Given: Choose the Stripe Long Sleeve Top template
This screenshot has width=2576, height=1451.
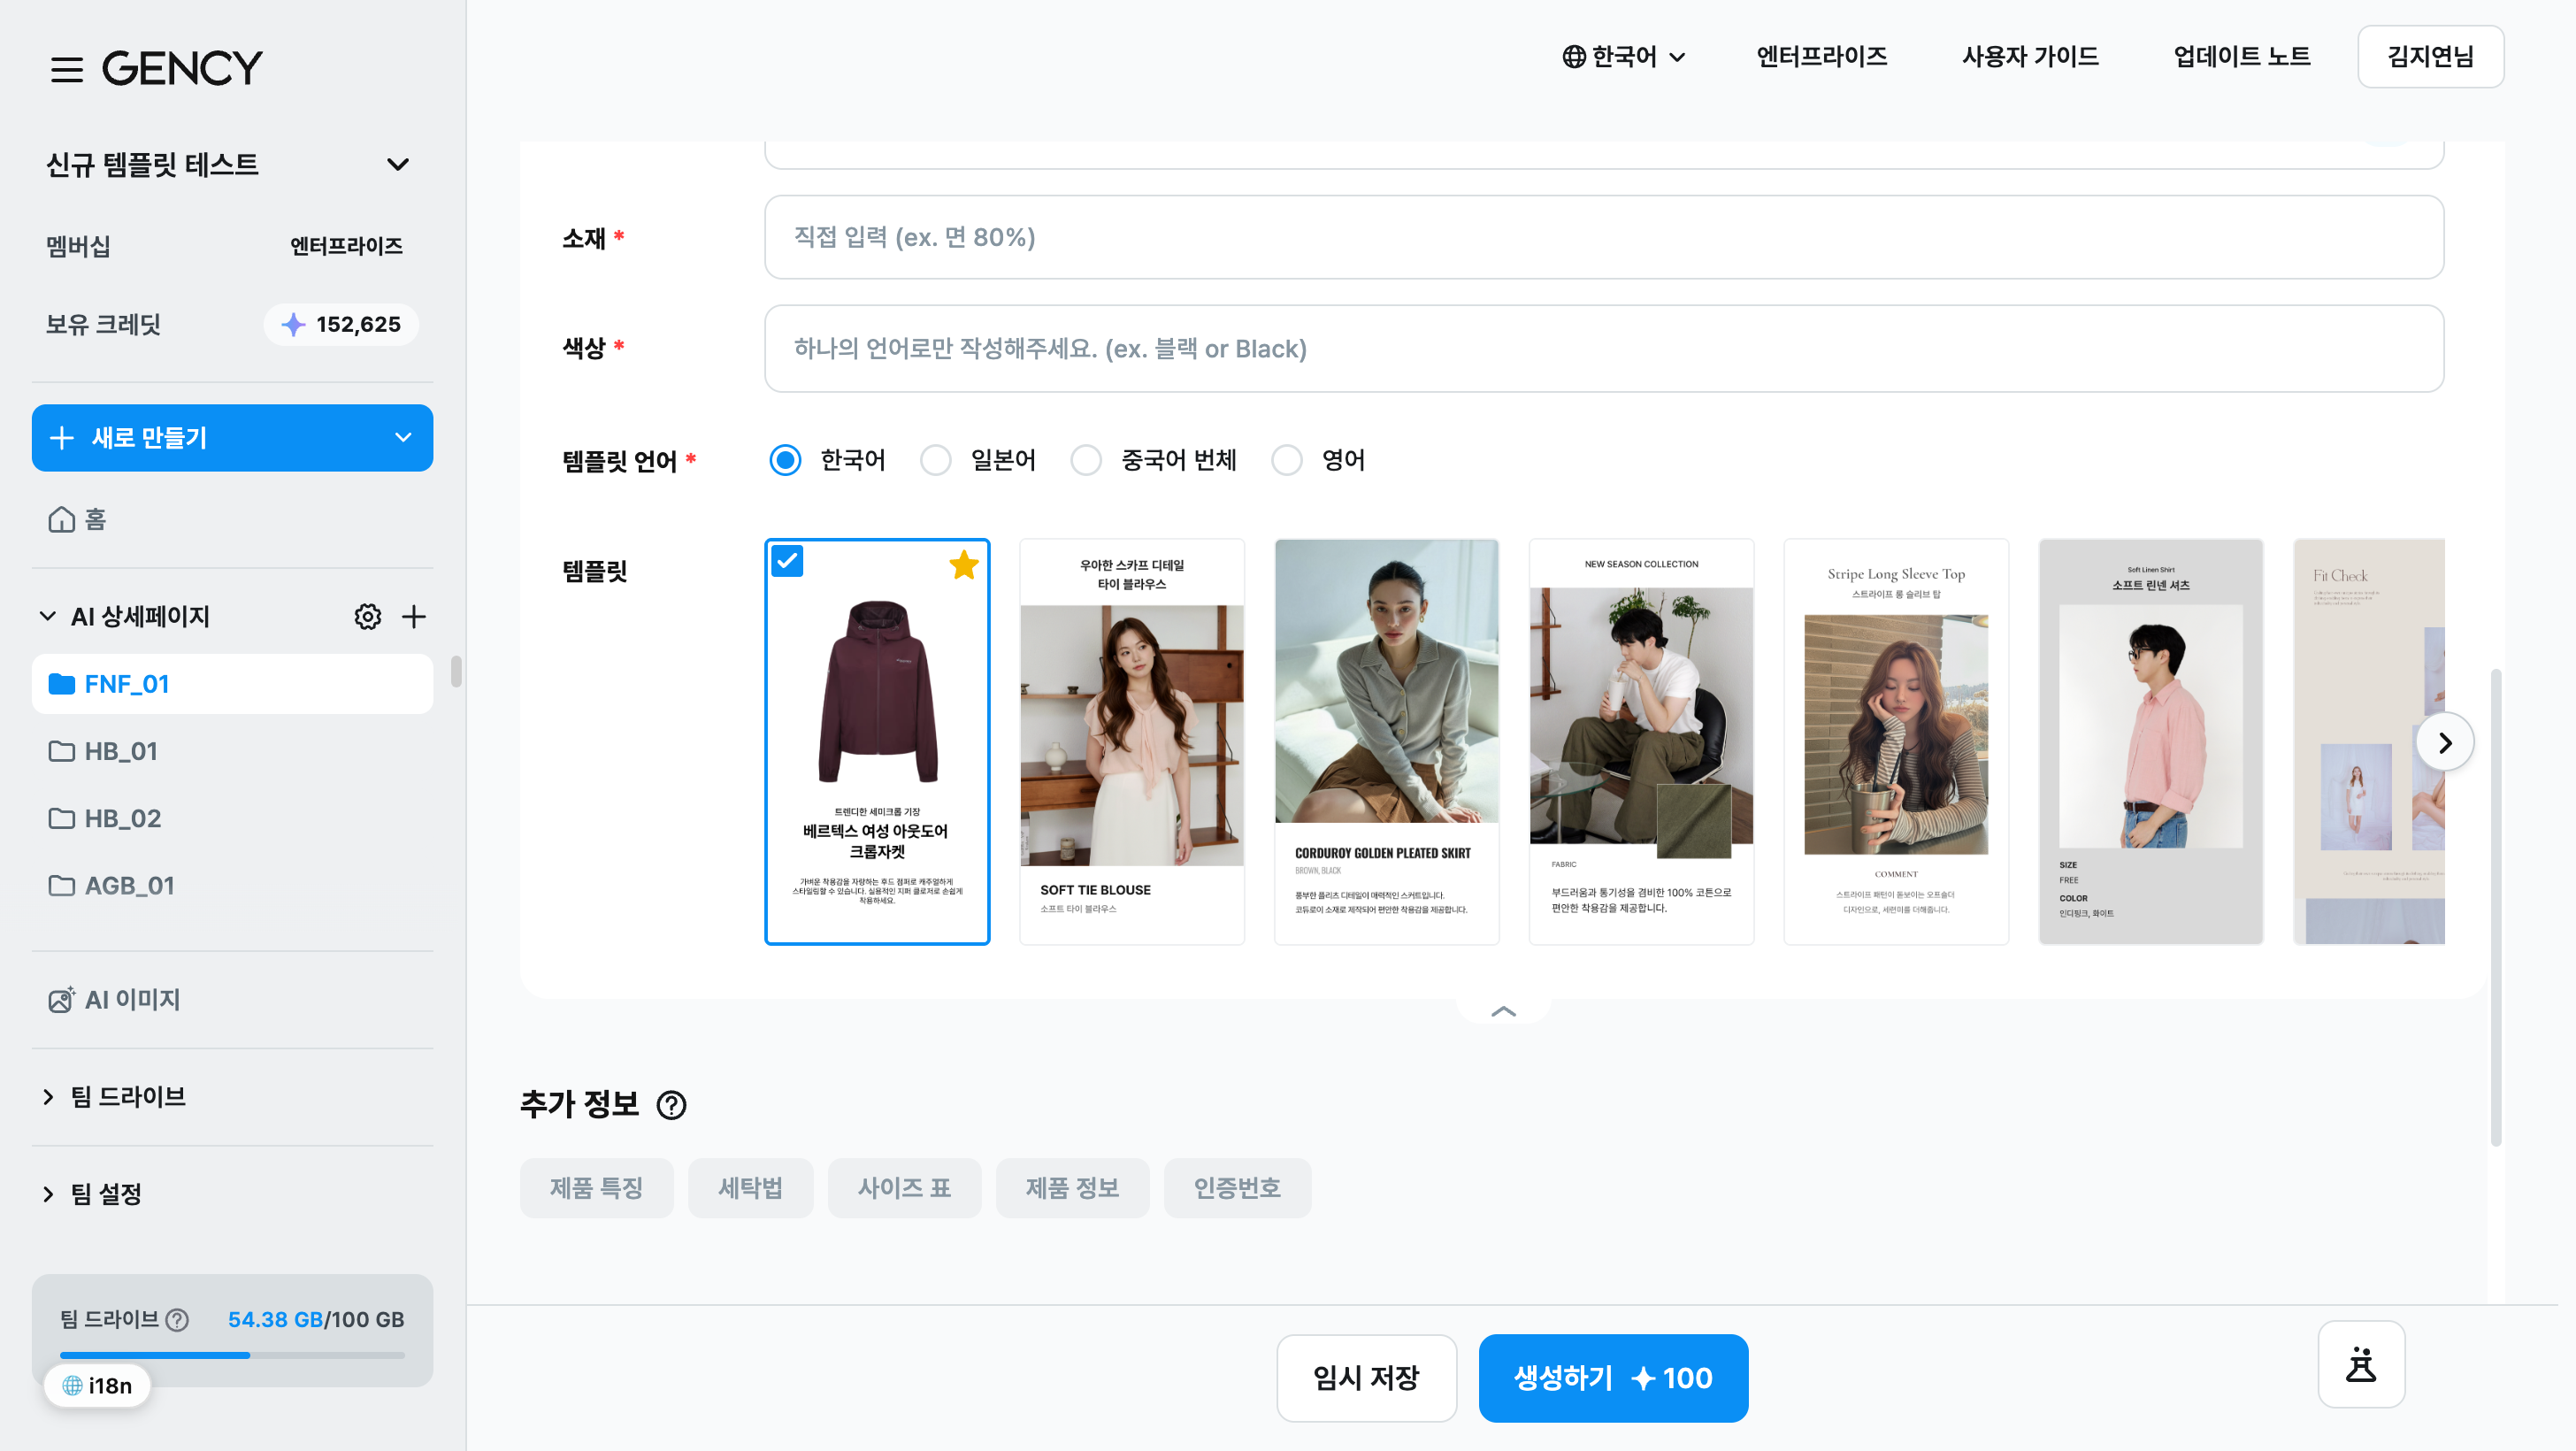Looking at the screenshot, I should [x=1896, y=742].
